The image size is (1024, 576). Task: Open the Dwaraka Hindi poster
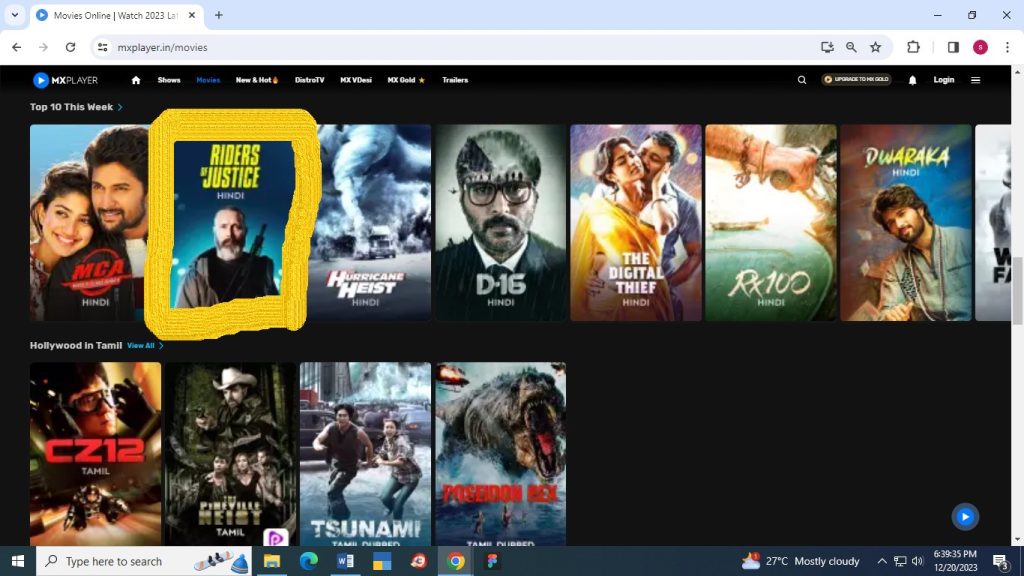[906, 223]
